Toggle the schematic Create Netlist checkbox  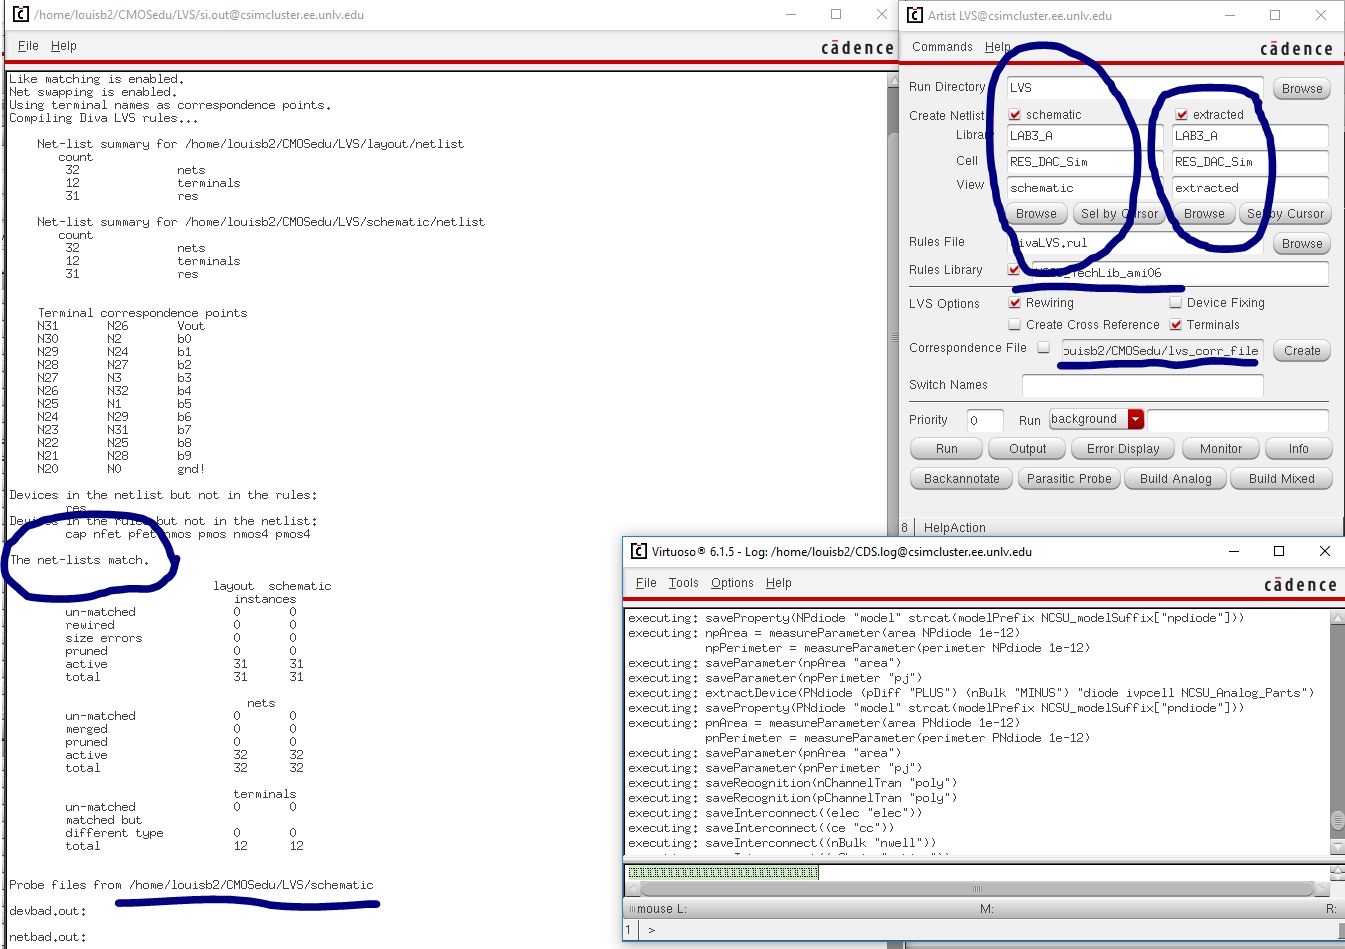(x=1015, y=115)
